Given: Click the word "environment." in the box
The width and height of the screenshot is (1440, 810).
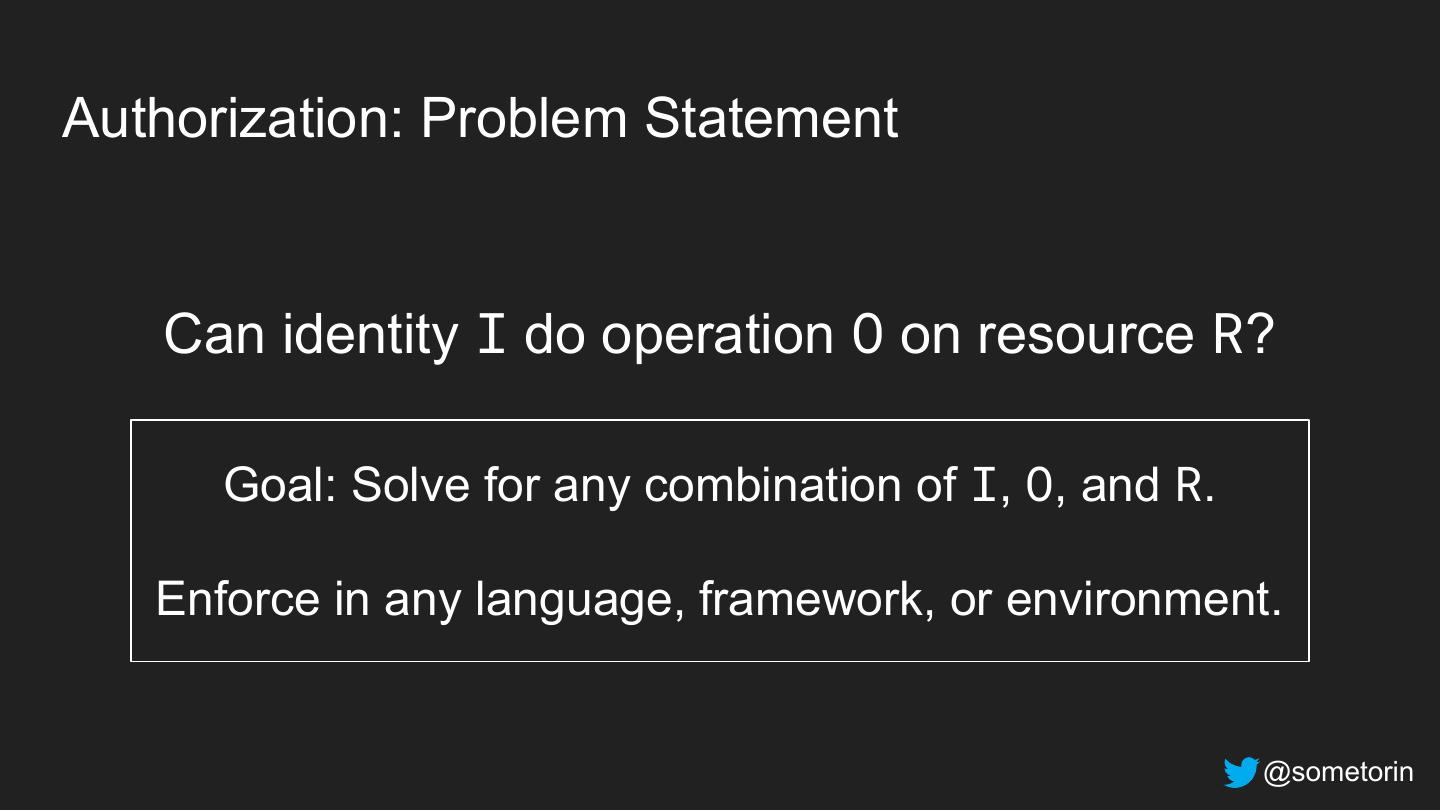Looking at the screenshot, I should click(1143, 599).
